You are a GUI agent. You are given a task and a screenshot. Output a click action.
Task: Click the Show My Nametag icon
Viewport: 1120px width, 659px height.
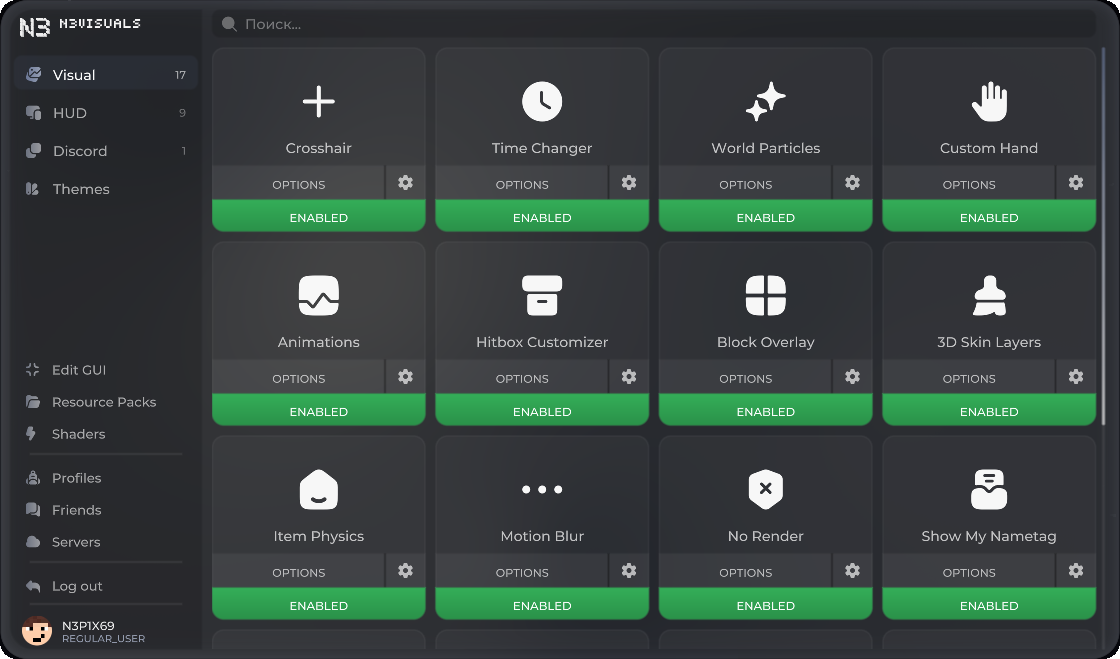[x=989, y=490]
